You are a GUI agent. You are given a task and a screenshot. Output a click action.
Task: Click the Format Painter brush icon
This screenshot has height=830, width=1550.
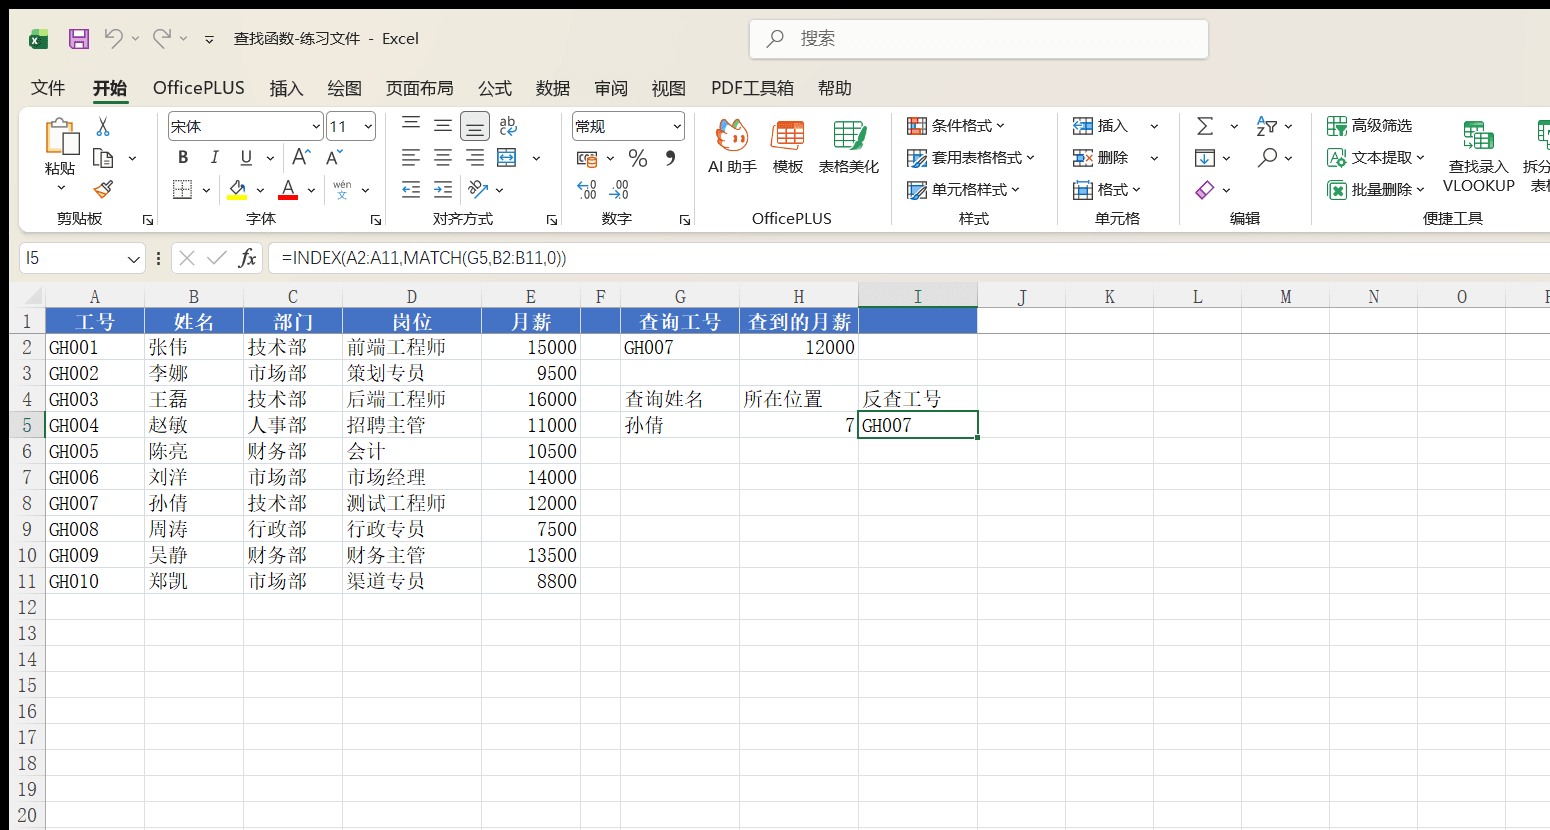[x=103, y=189]
